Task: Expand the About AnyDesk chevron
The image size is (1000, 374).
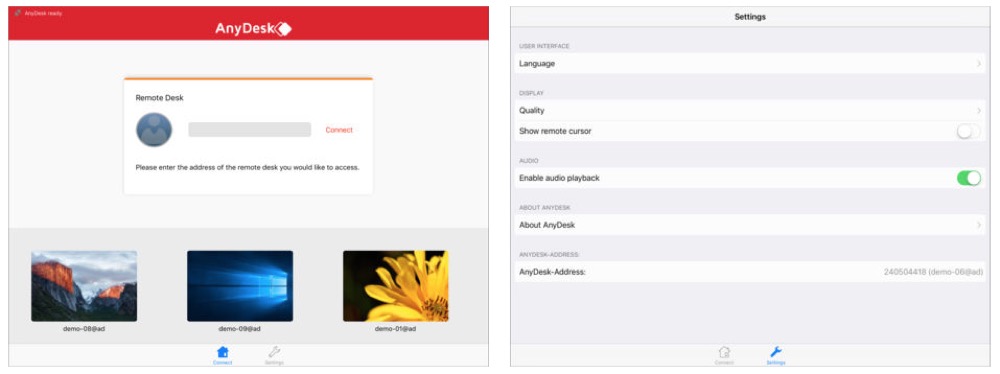Action: pyautogui.click(x=978, y=225)
